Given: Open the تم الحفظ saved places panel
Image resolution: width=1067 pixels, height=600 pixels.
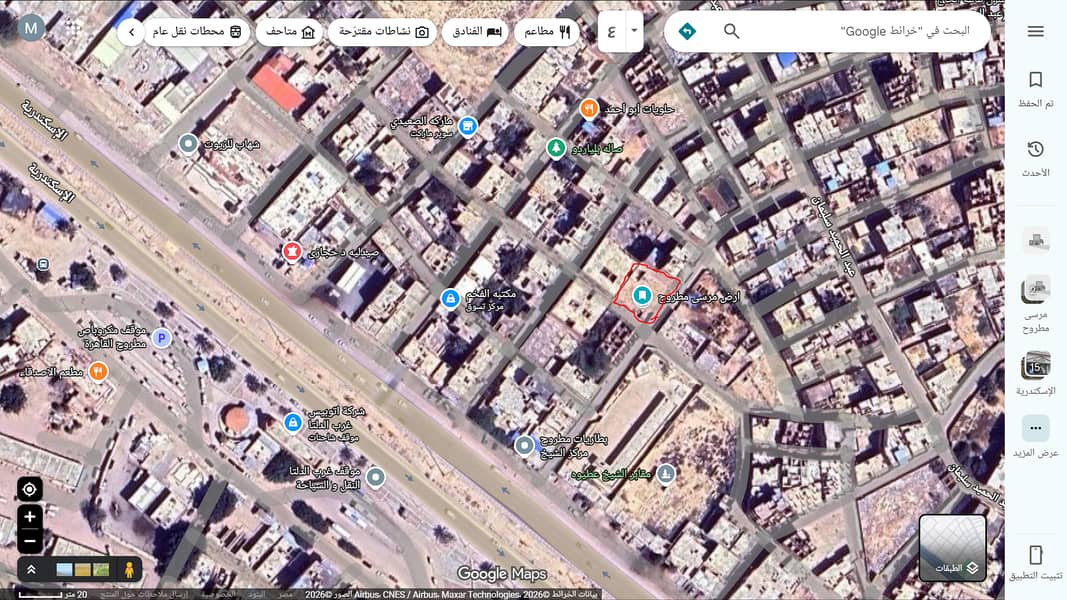Looking at the screenshot, I should tap(1036, 89).
